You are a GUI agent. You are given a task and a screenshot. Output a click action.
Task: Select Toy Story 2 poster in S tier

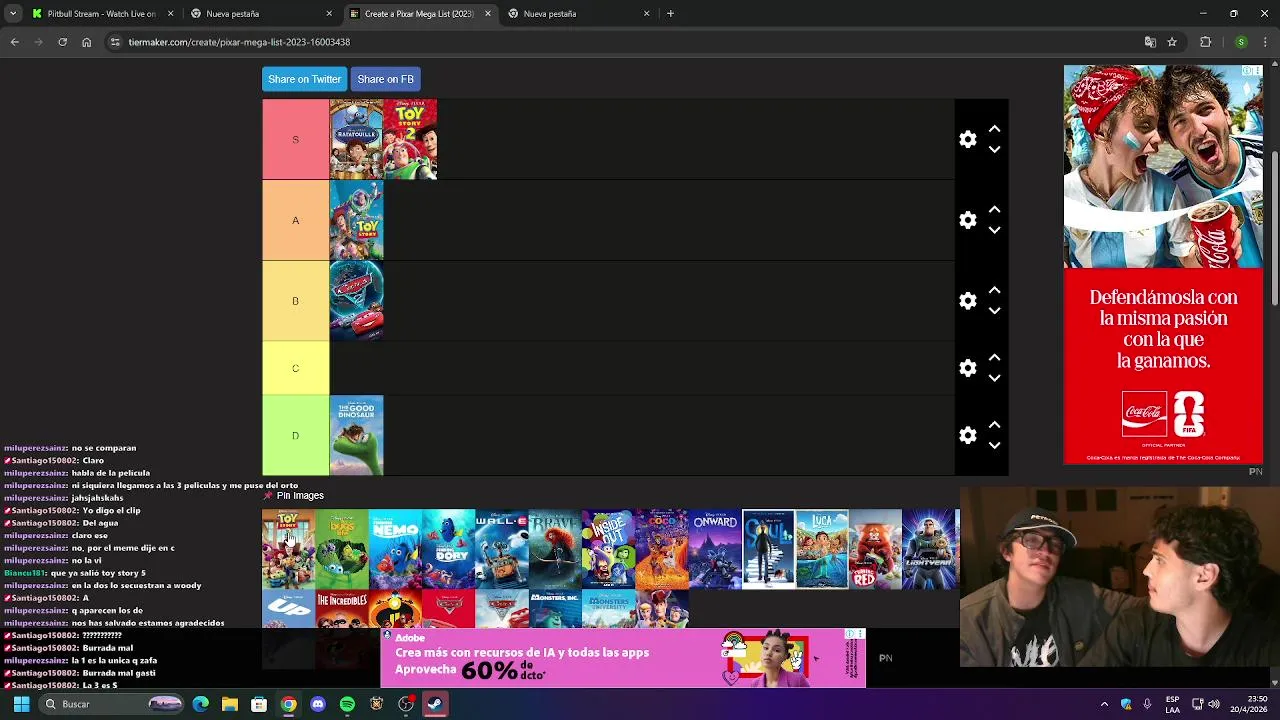(410, 139)
